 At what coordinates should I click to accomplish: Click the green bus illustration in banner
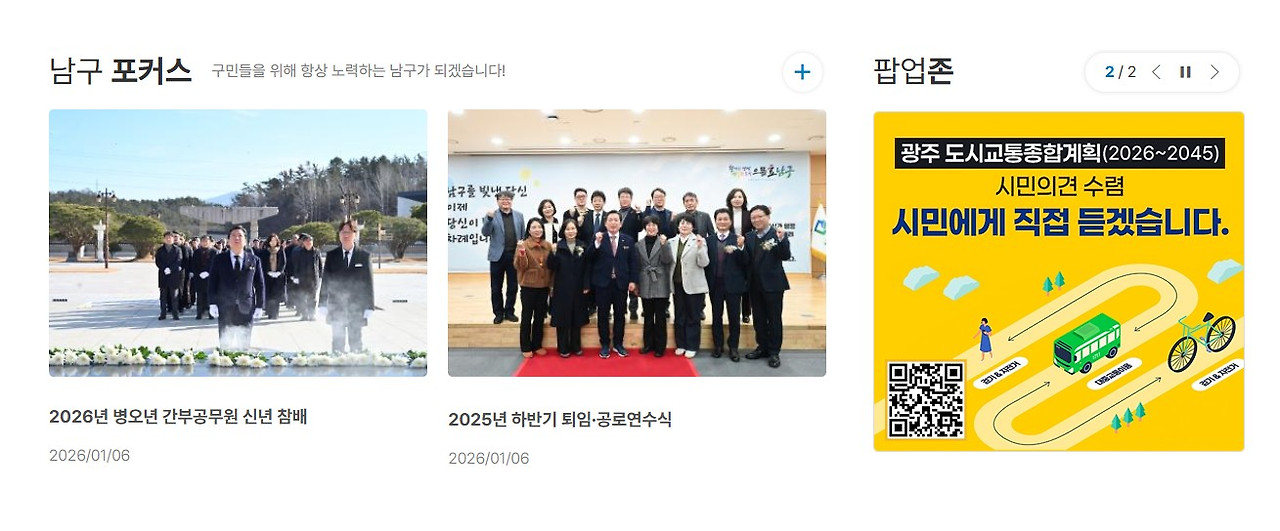click(1087, 343)
